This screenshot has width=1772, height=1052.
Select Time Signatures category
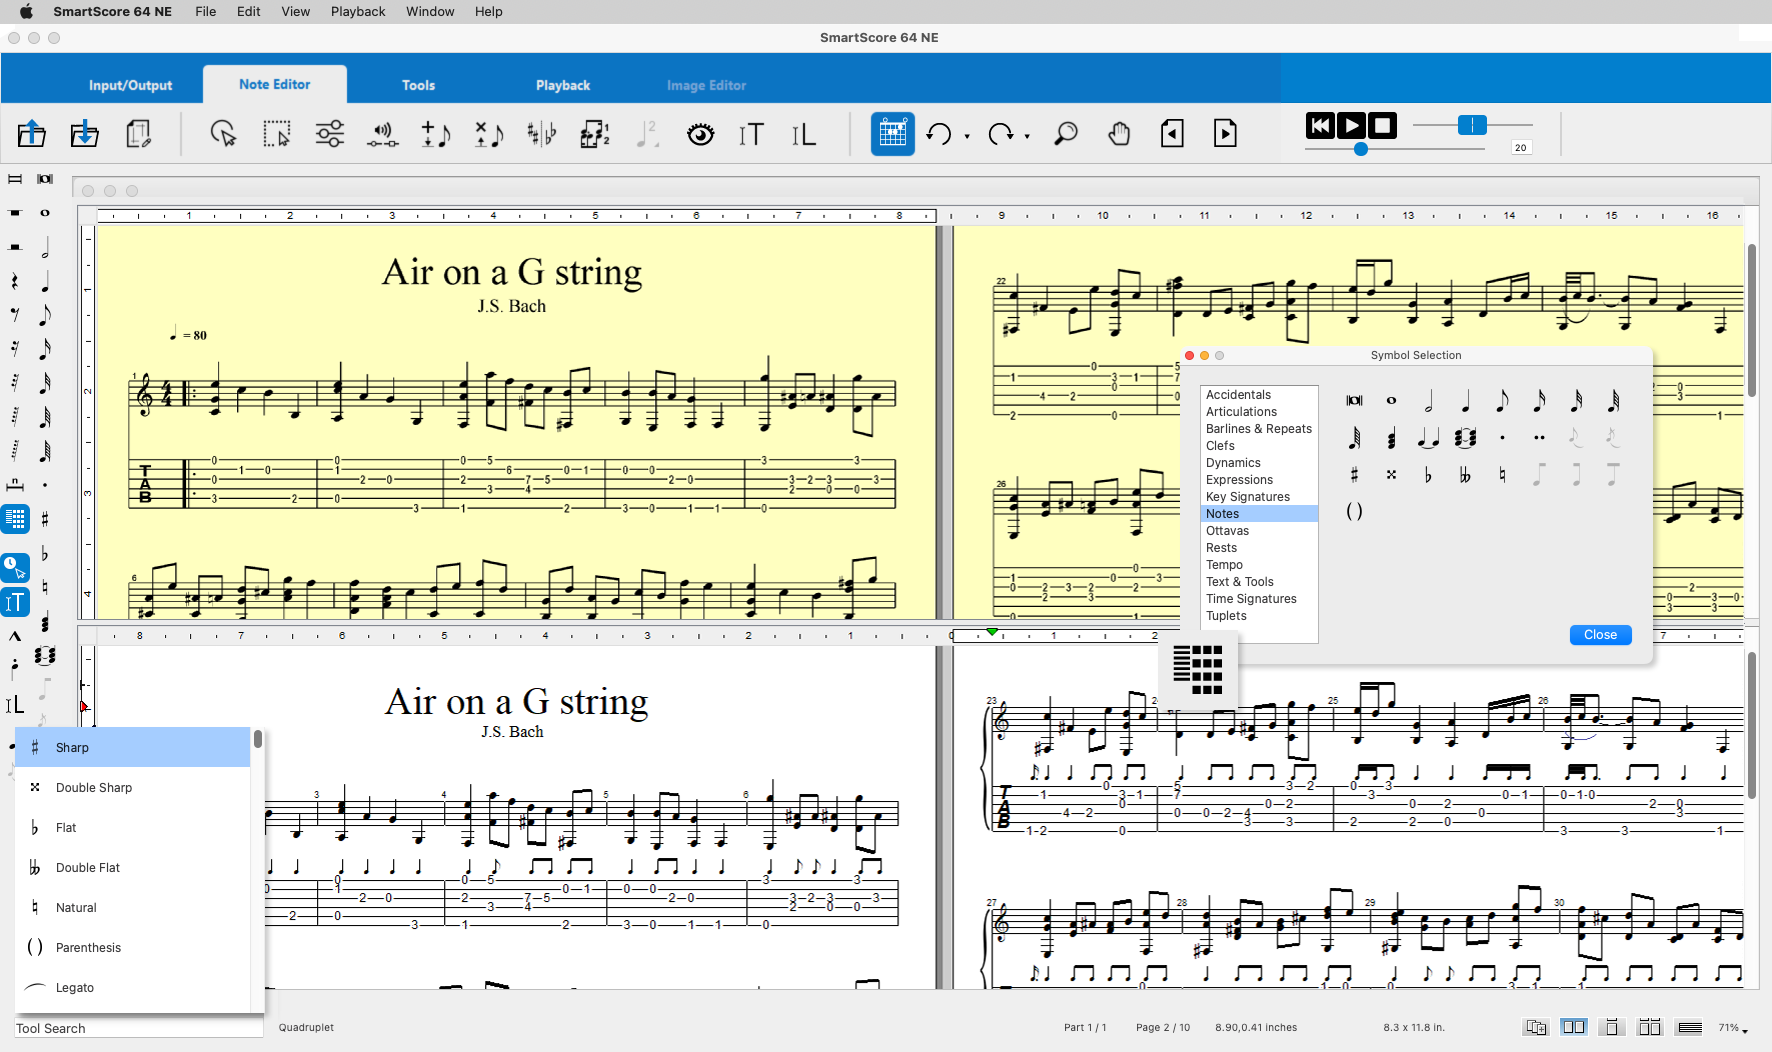1259,599
